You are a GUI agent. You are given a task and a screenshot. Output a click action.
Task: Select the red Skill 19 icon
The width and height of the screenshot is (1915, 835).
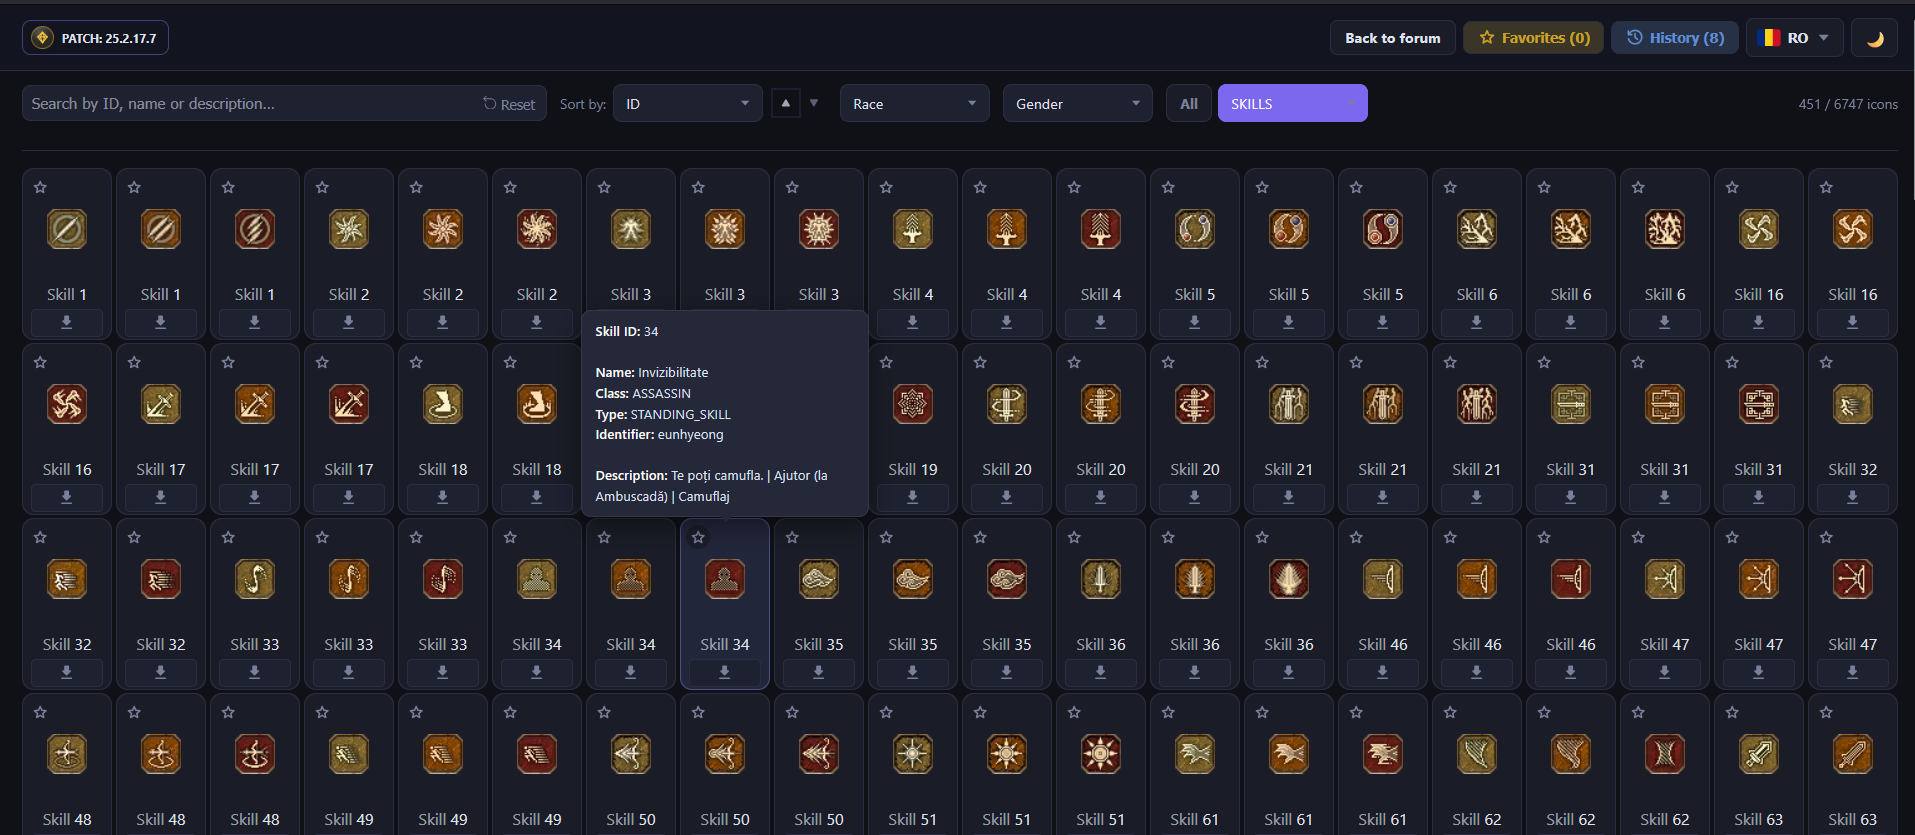913,404
